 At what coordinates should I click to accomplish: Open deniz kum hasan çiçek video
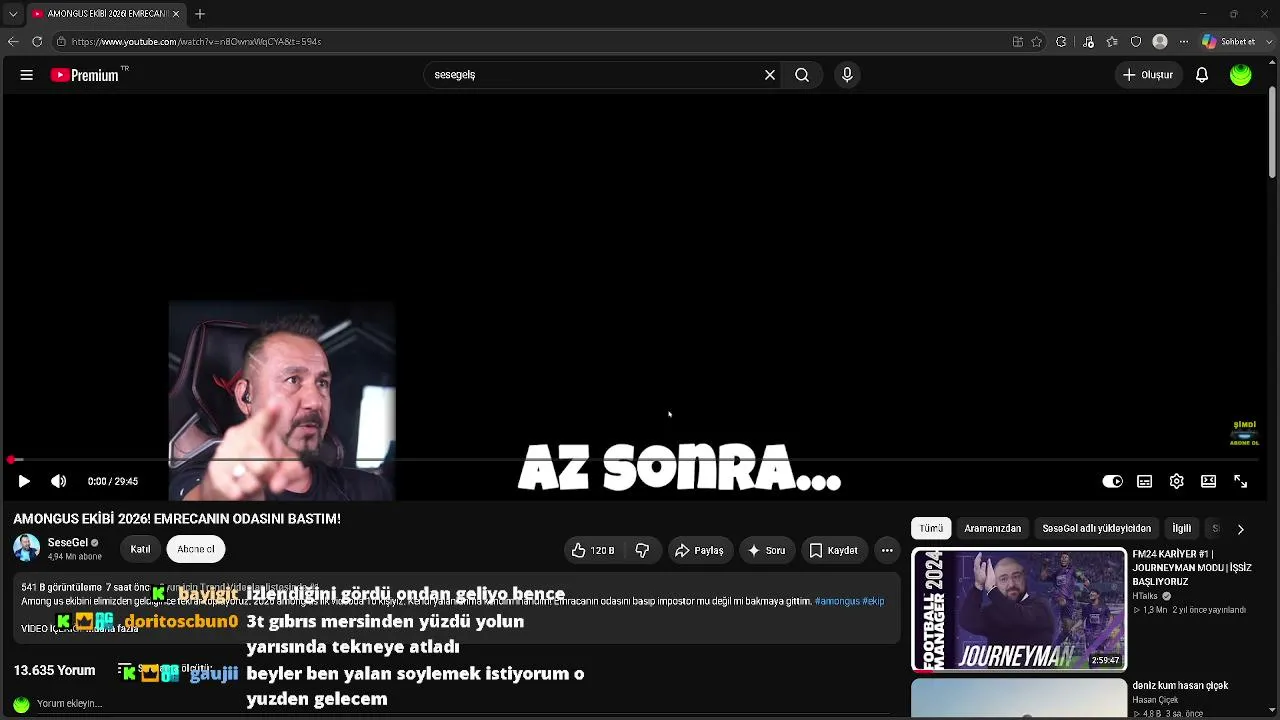[x=1180, y=686]
